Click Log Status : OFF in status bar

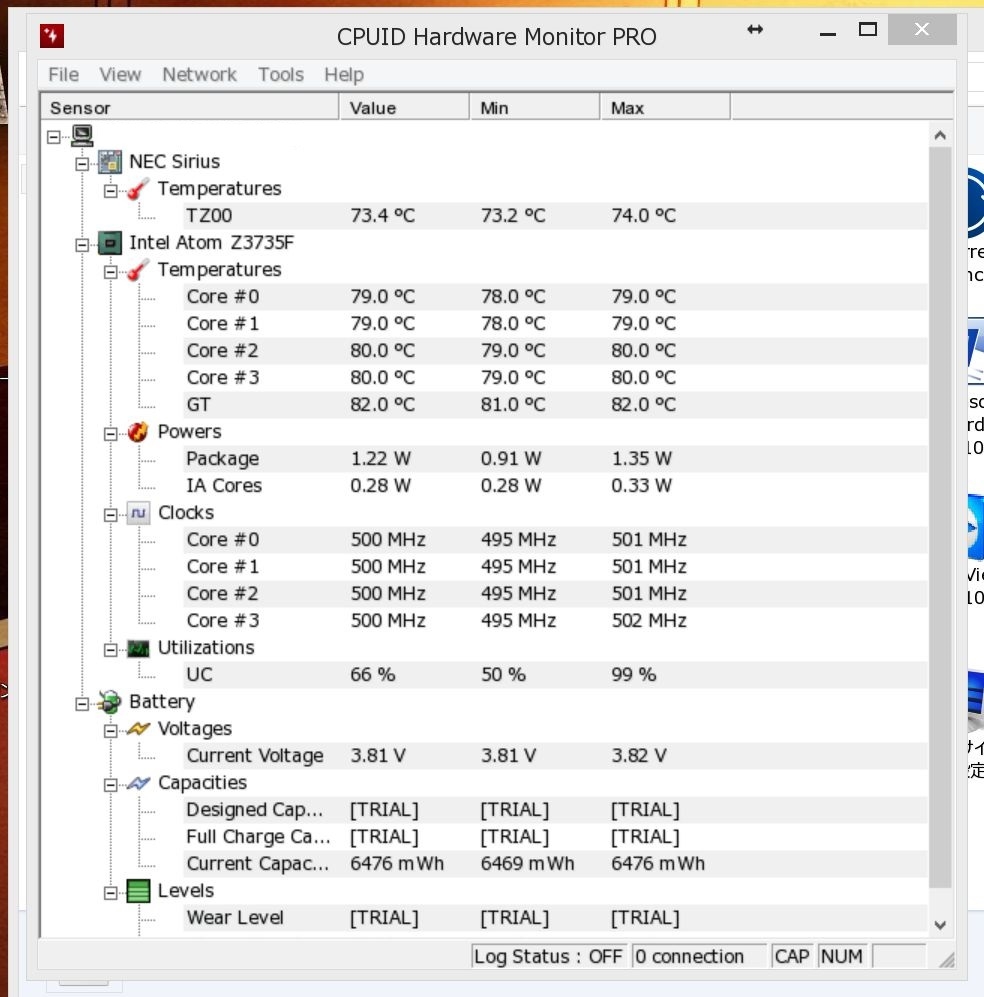548,956
